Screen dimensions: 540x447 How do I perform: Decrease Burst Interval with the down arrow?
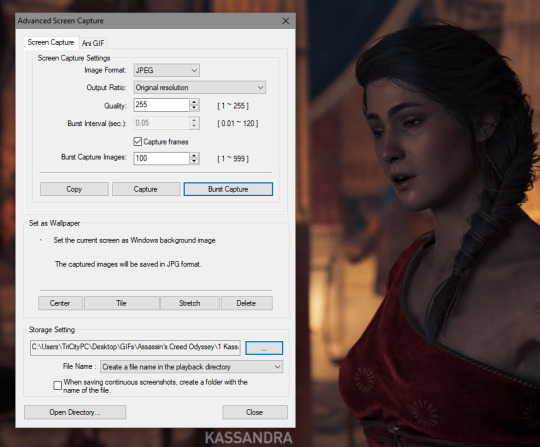click(194, 126)
